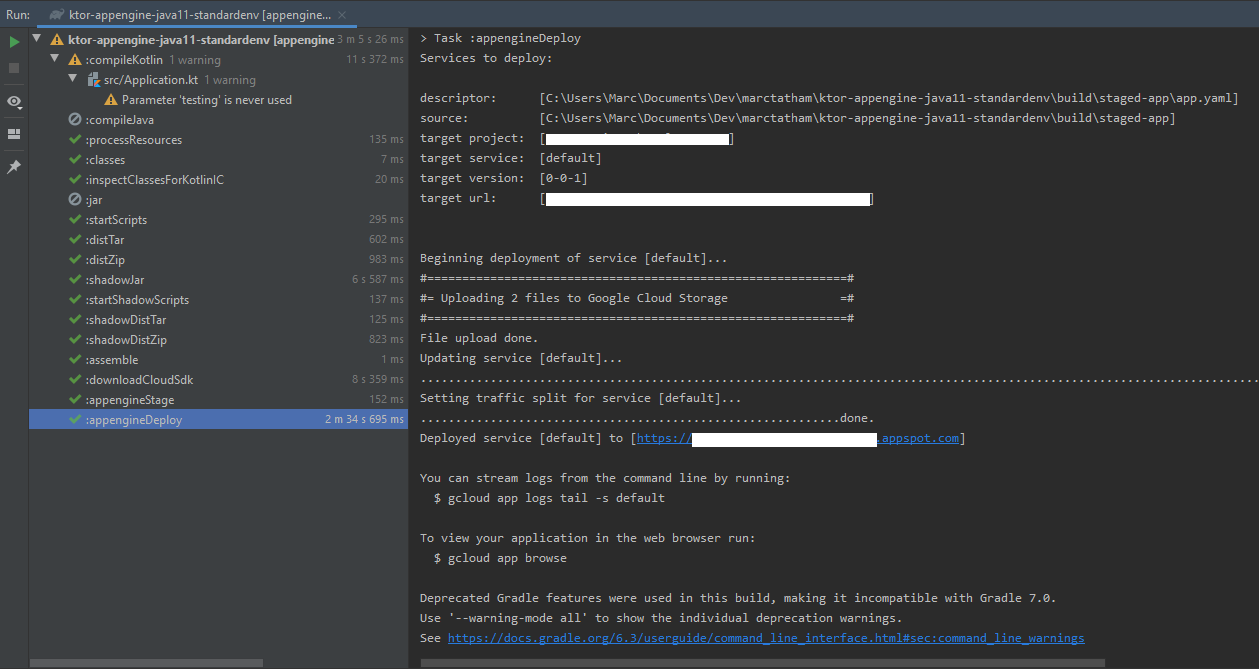Click the skipped icon beside :compileJava
This screenshot has height=669, width=1259.
75,120
